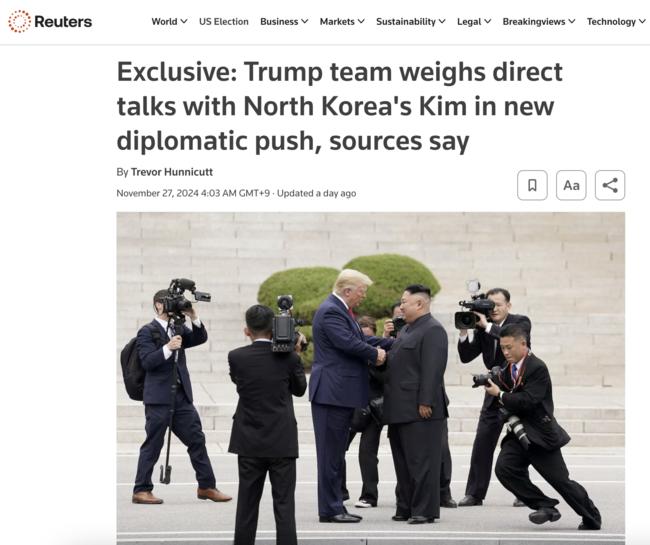Open the Trump and Kim handshake photo
Viewport: 650px width, 545px height.
[371, 378]
